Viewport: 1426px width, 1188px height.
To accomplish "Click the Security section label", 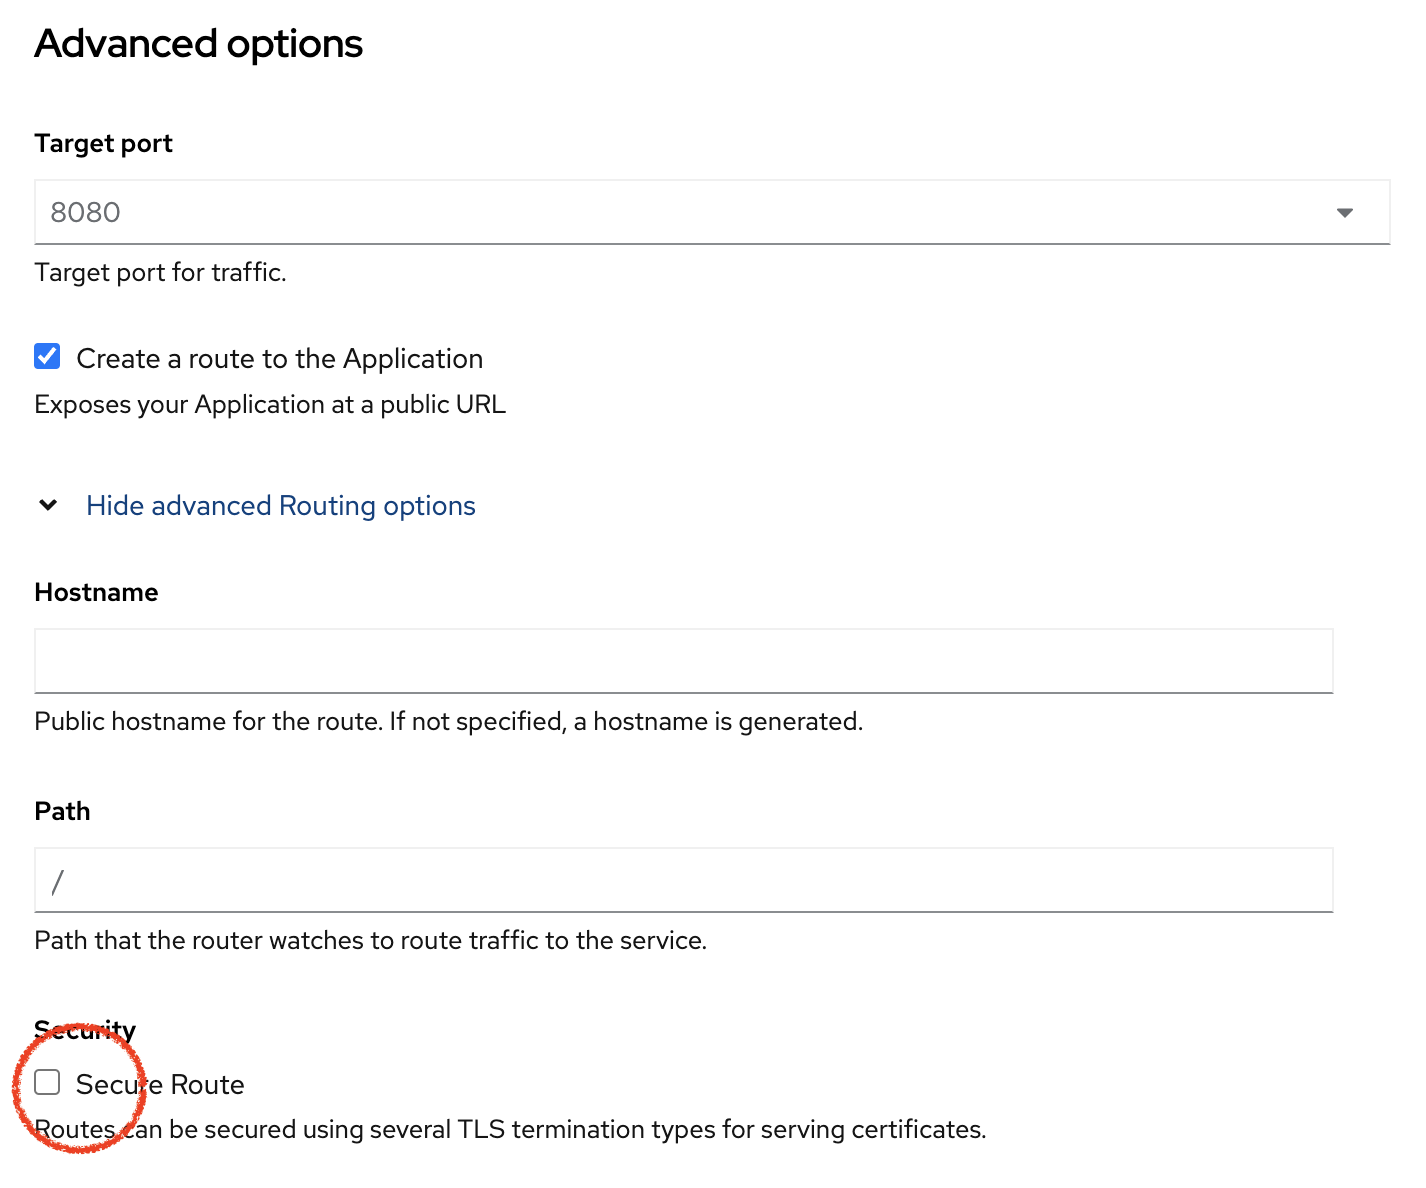I will pyautogui.click(x=85, y=1029).
